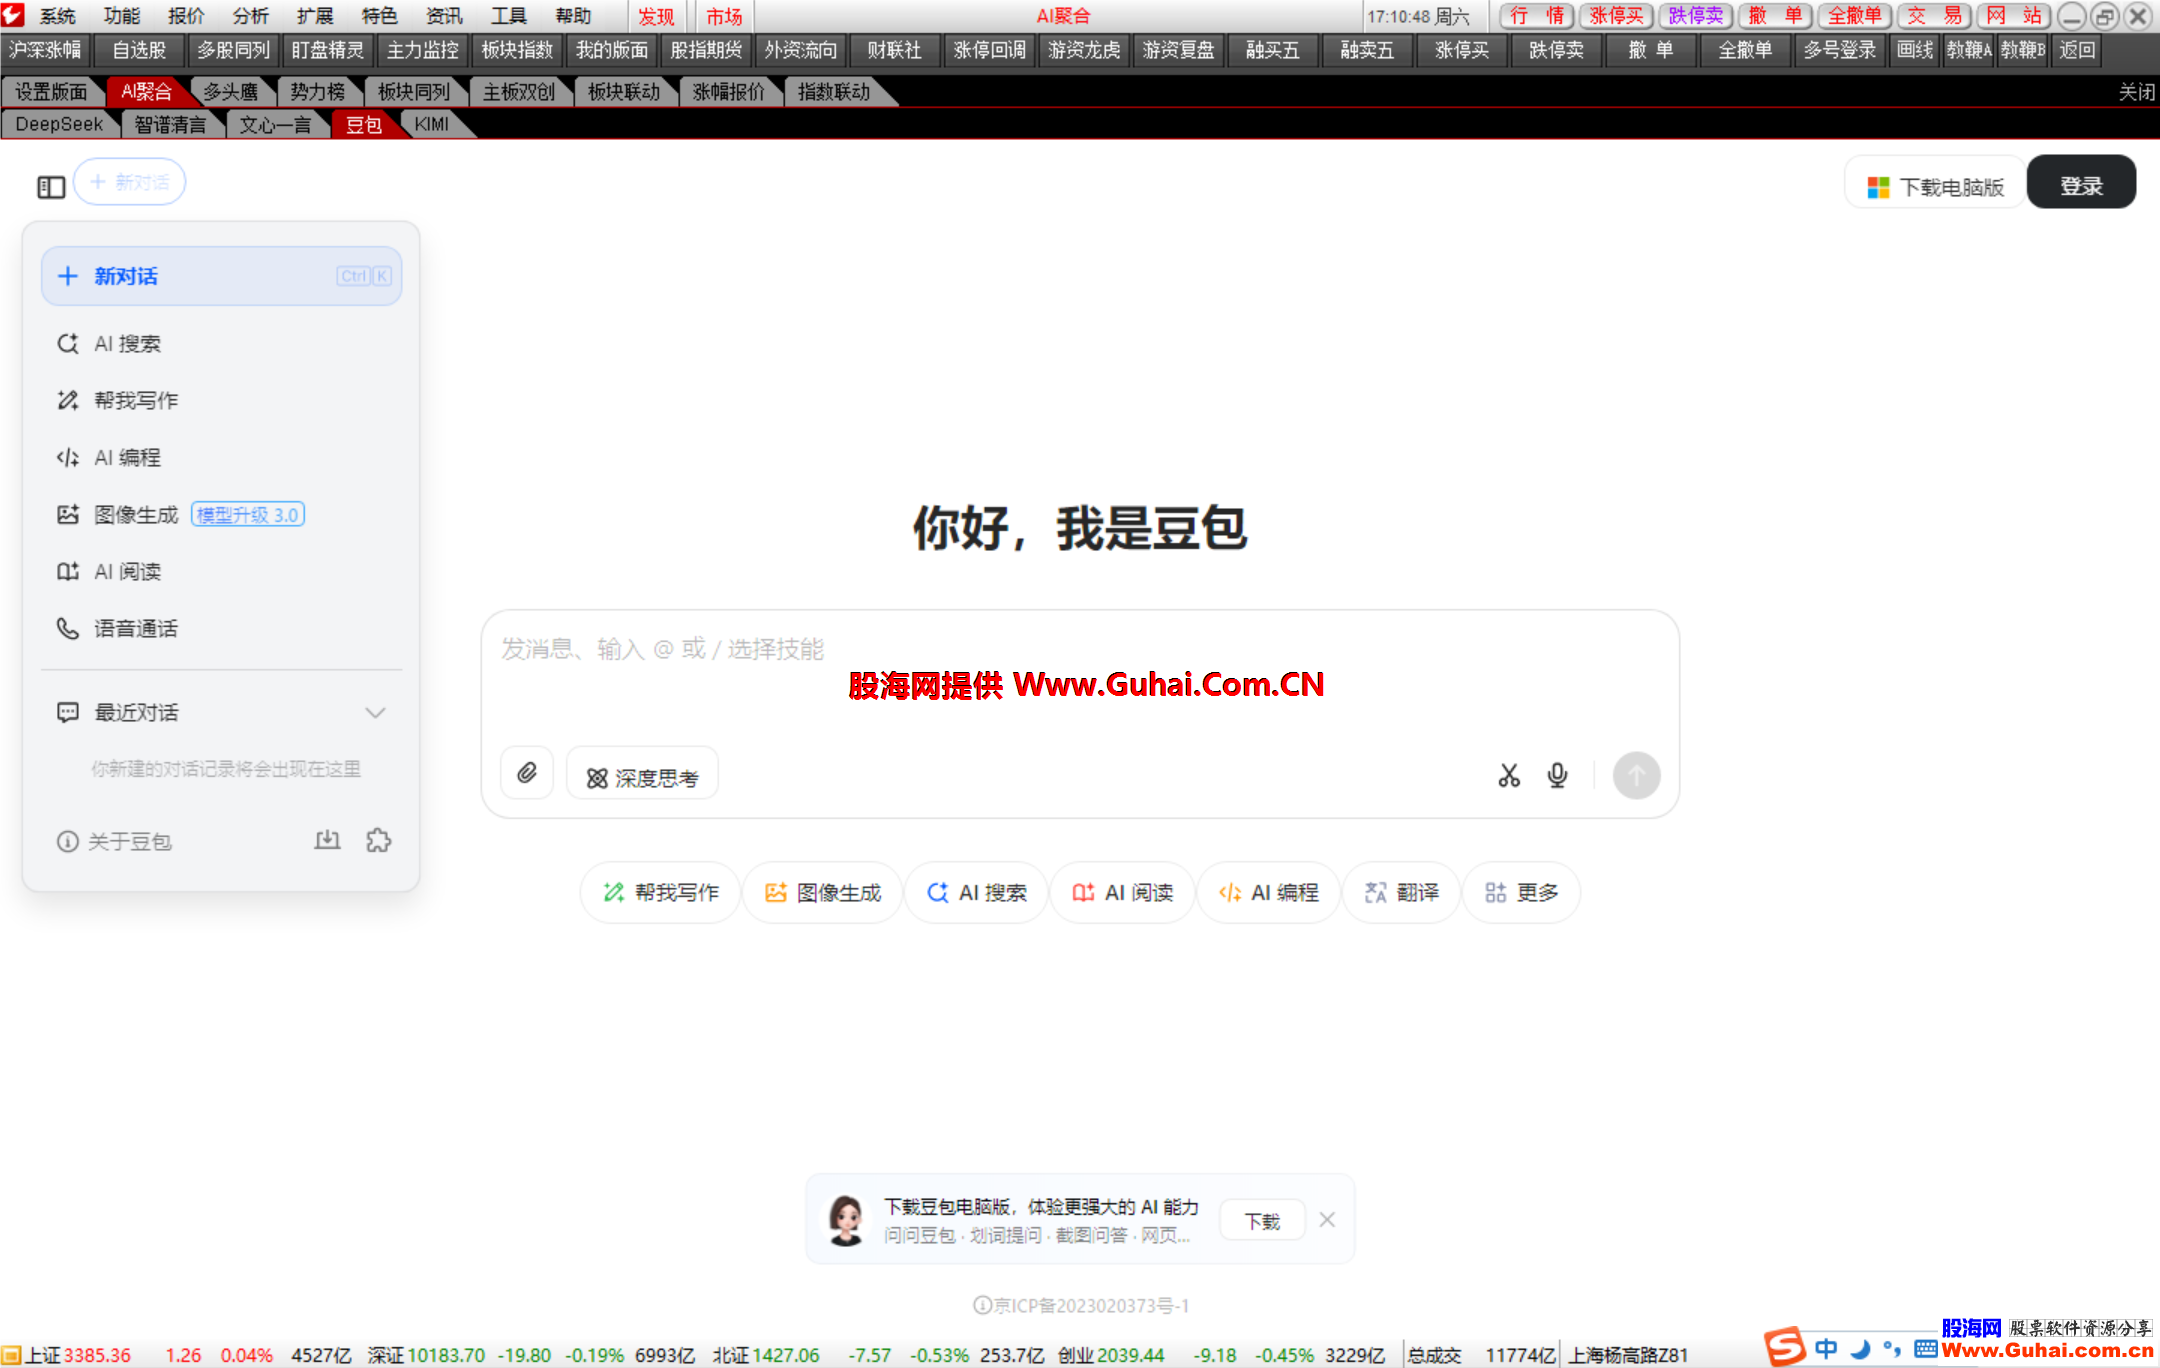
Task: Switch to the KIMI tab
Action: tap(432, 124)
